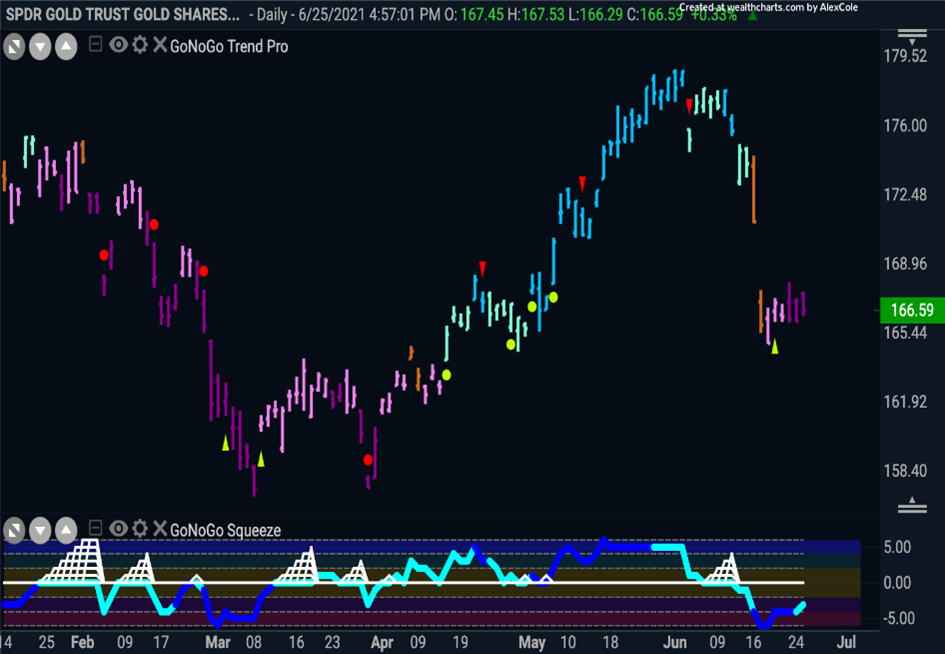
Task: Click the L:166.29 low value
Action: (x=597, y=14)
